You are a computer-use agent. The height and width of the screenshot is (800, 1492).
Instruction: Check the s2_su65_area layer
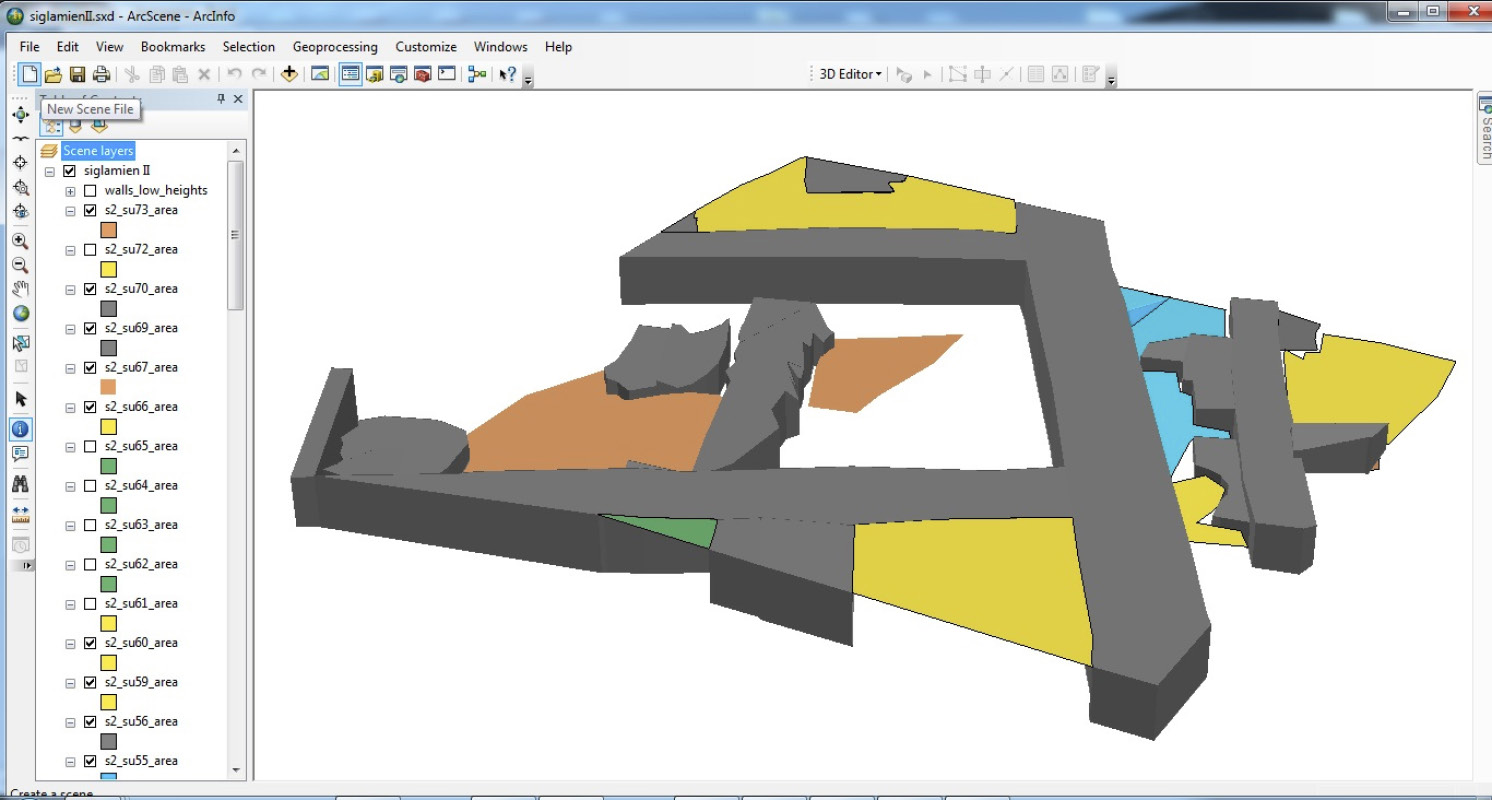[x=90, y=447]
